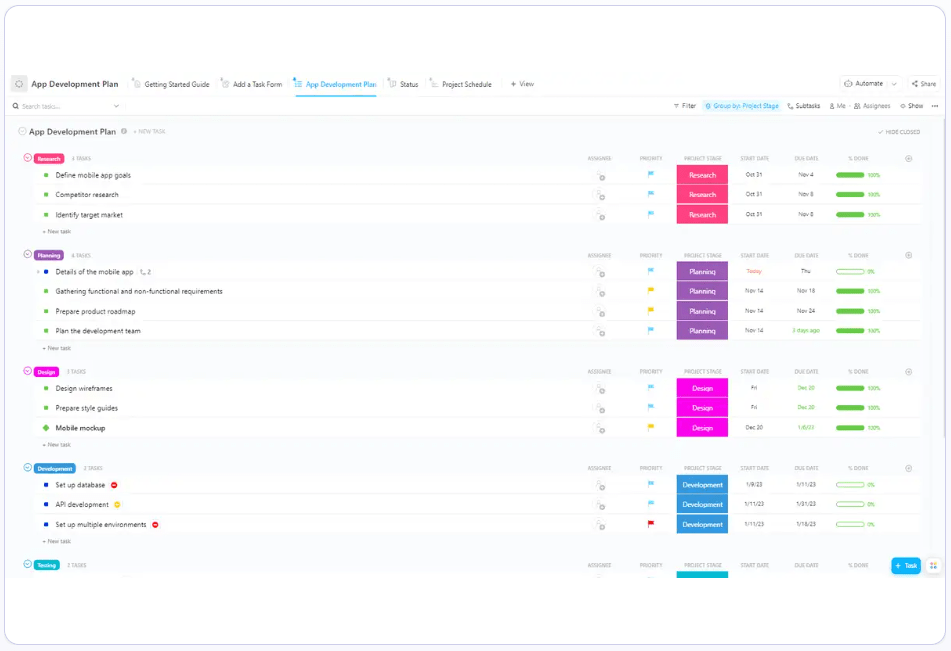This screenshot has height=651, width=951.
Task: Collapse the App Development Plan list
Action: coord(22,131)
